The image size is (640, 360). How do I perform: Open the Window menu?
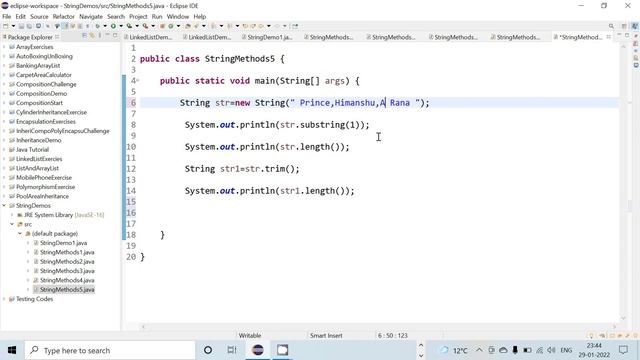tap(178, 17)
